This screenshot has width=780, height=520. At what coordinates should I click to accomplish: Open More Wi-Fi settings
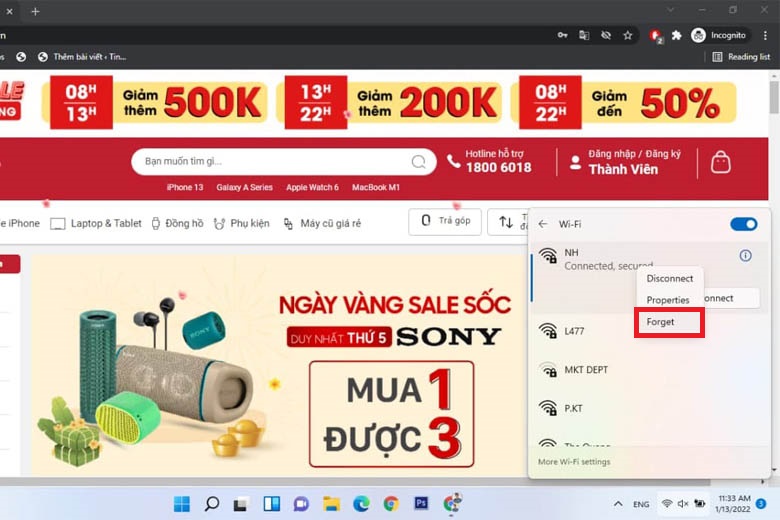[x=574, y=462]
